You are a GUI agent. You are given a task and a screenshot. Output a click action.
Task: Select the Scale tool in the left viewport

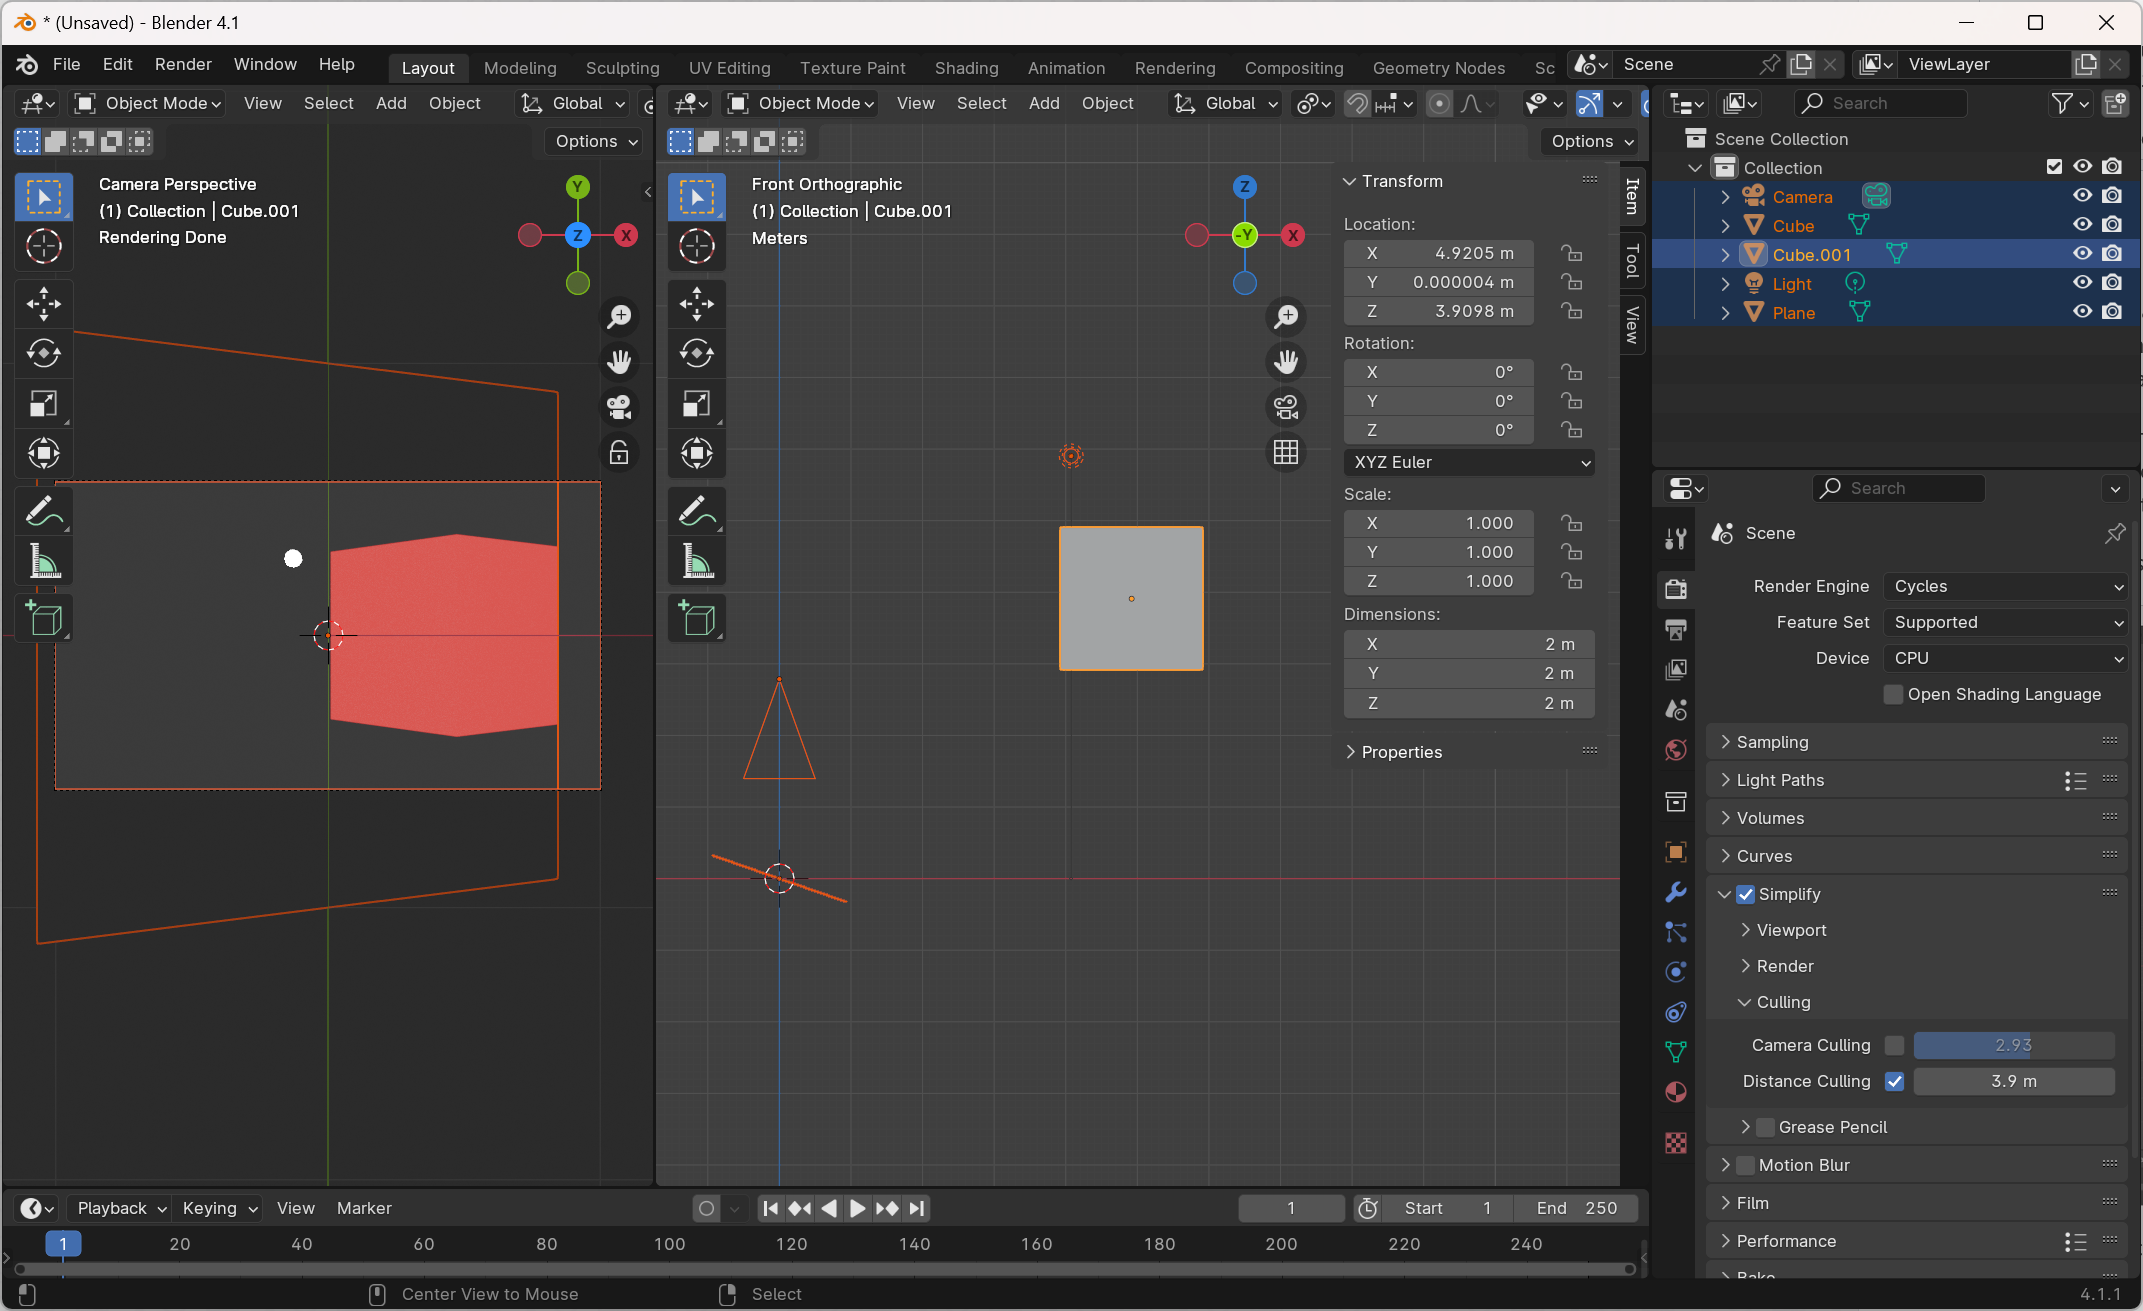point(44,404)
